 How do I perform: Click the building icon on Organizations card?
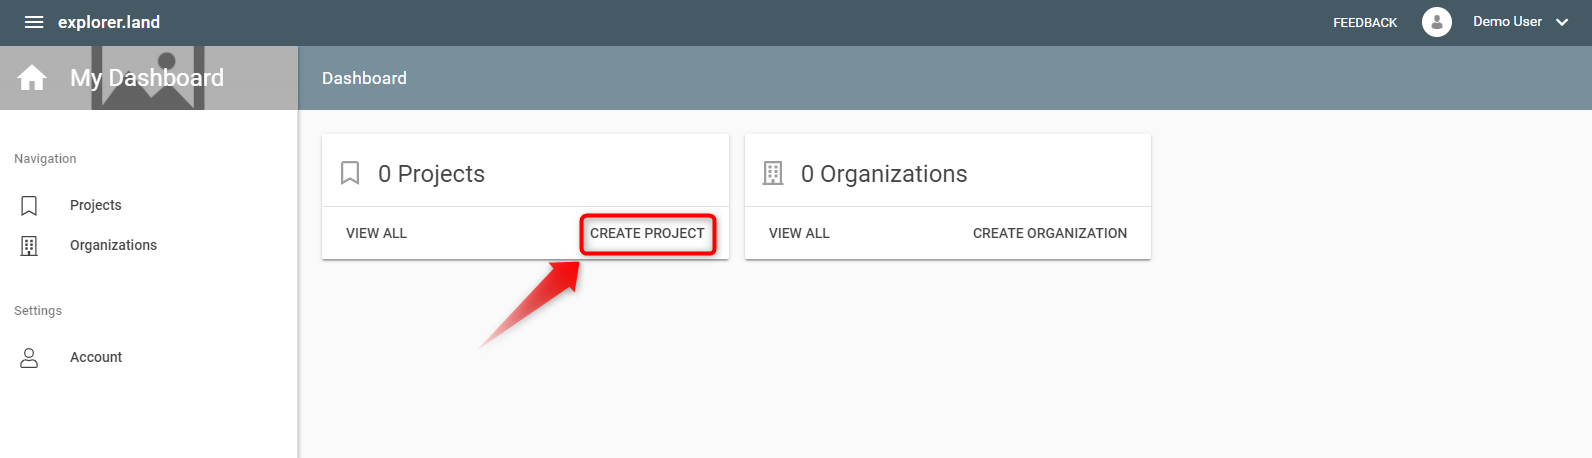(x=773, y=173)
